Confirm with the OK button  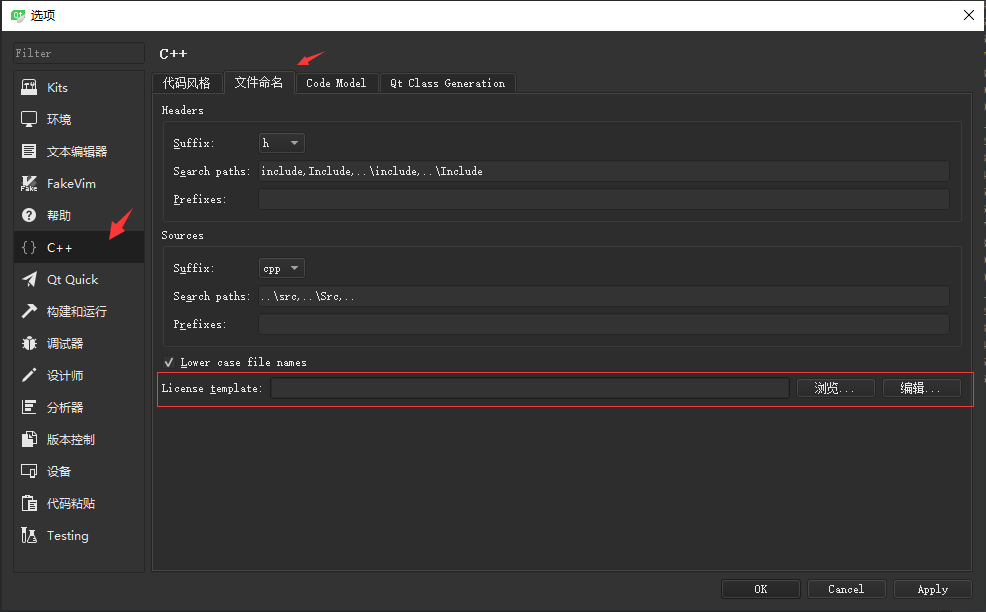[760, 589]
